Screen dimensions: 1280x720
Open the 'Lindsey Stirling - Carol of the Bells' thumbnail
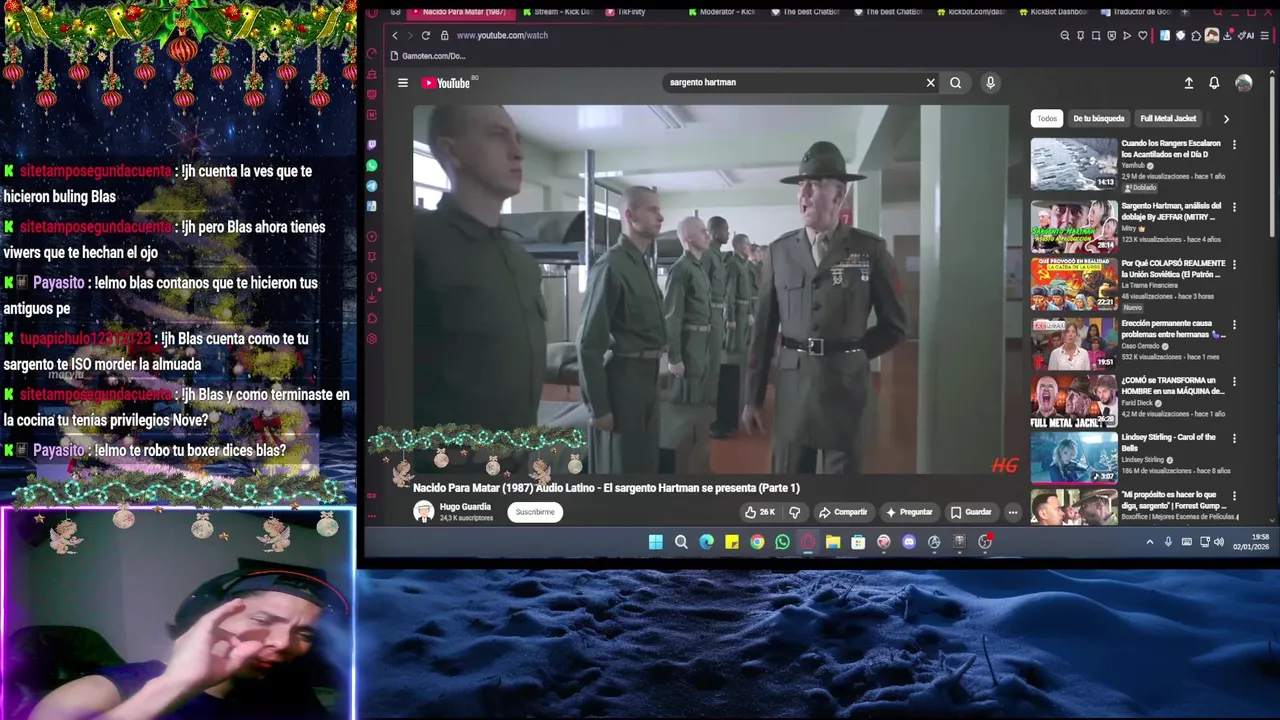click(x=1074, y=458)
